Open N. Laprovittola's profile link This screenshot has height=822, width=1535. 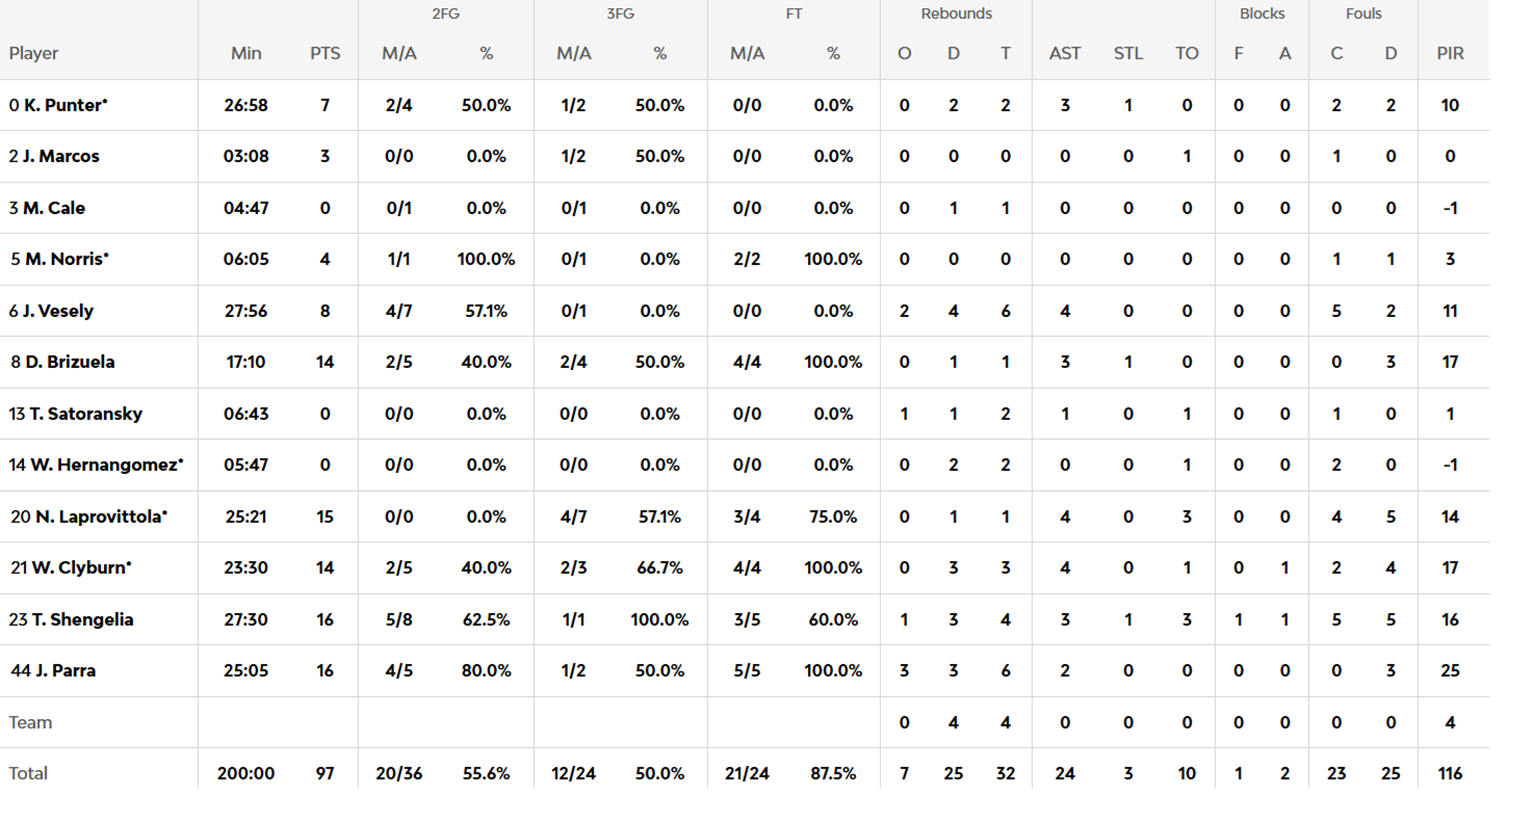click(x=101, y=517)
